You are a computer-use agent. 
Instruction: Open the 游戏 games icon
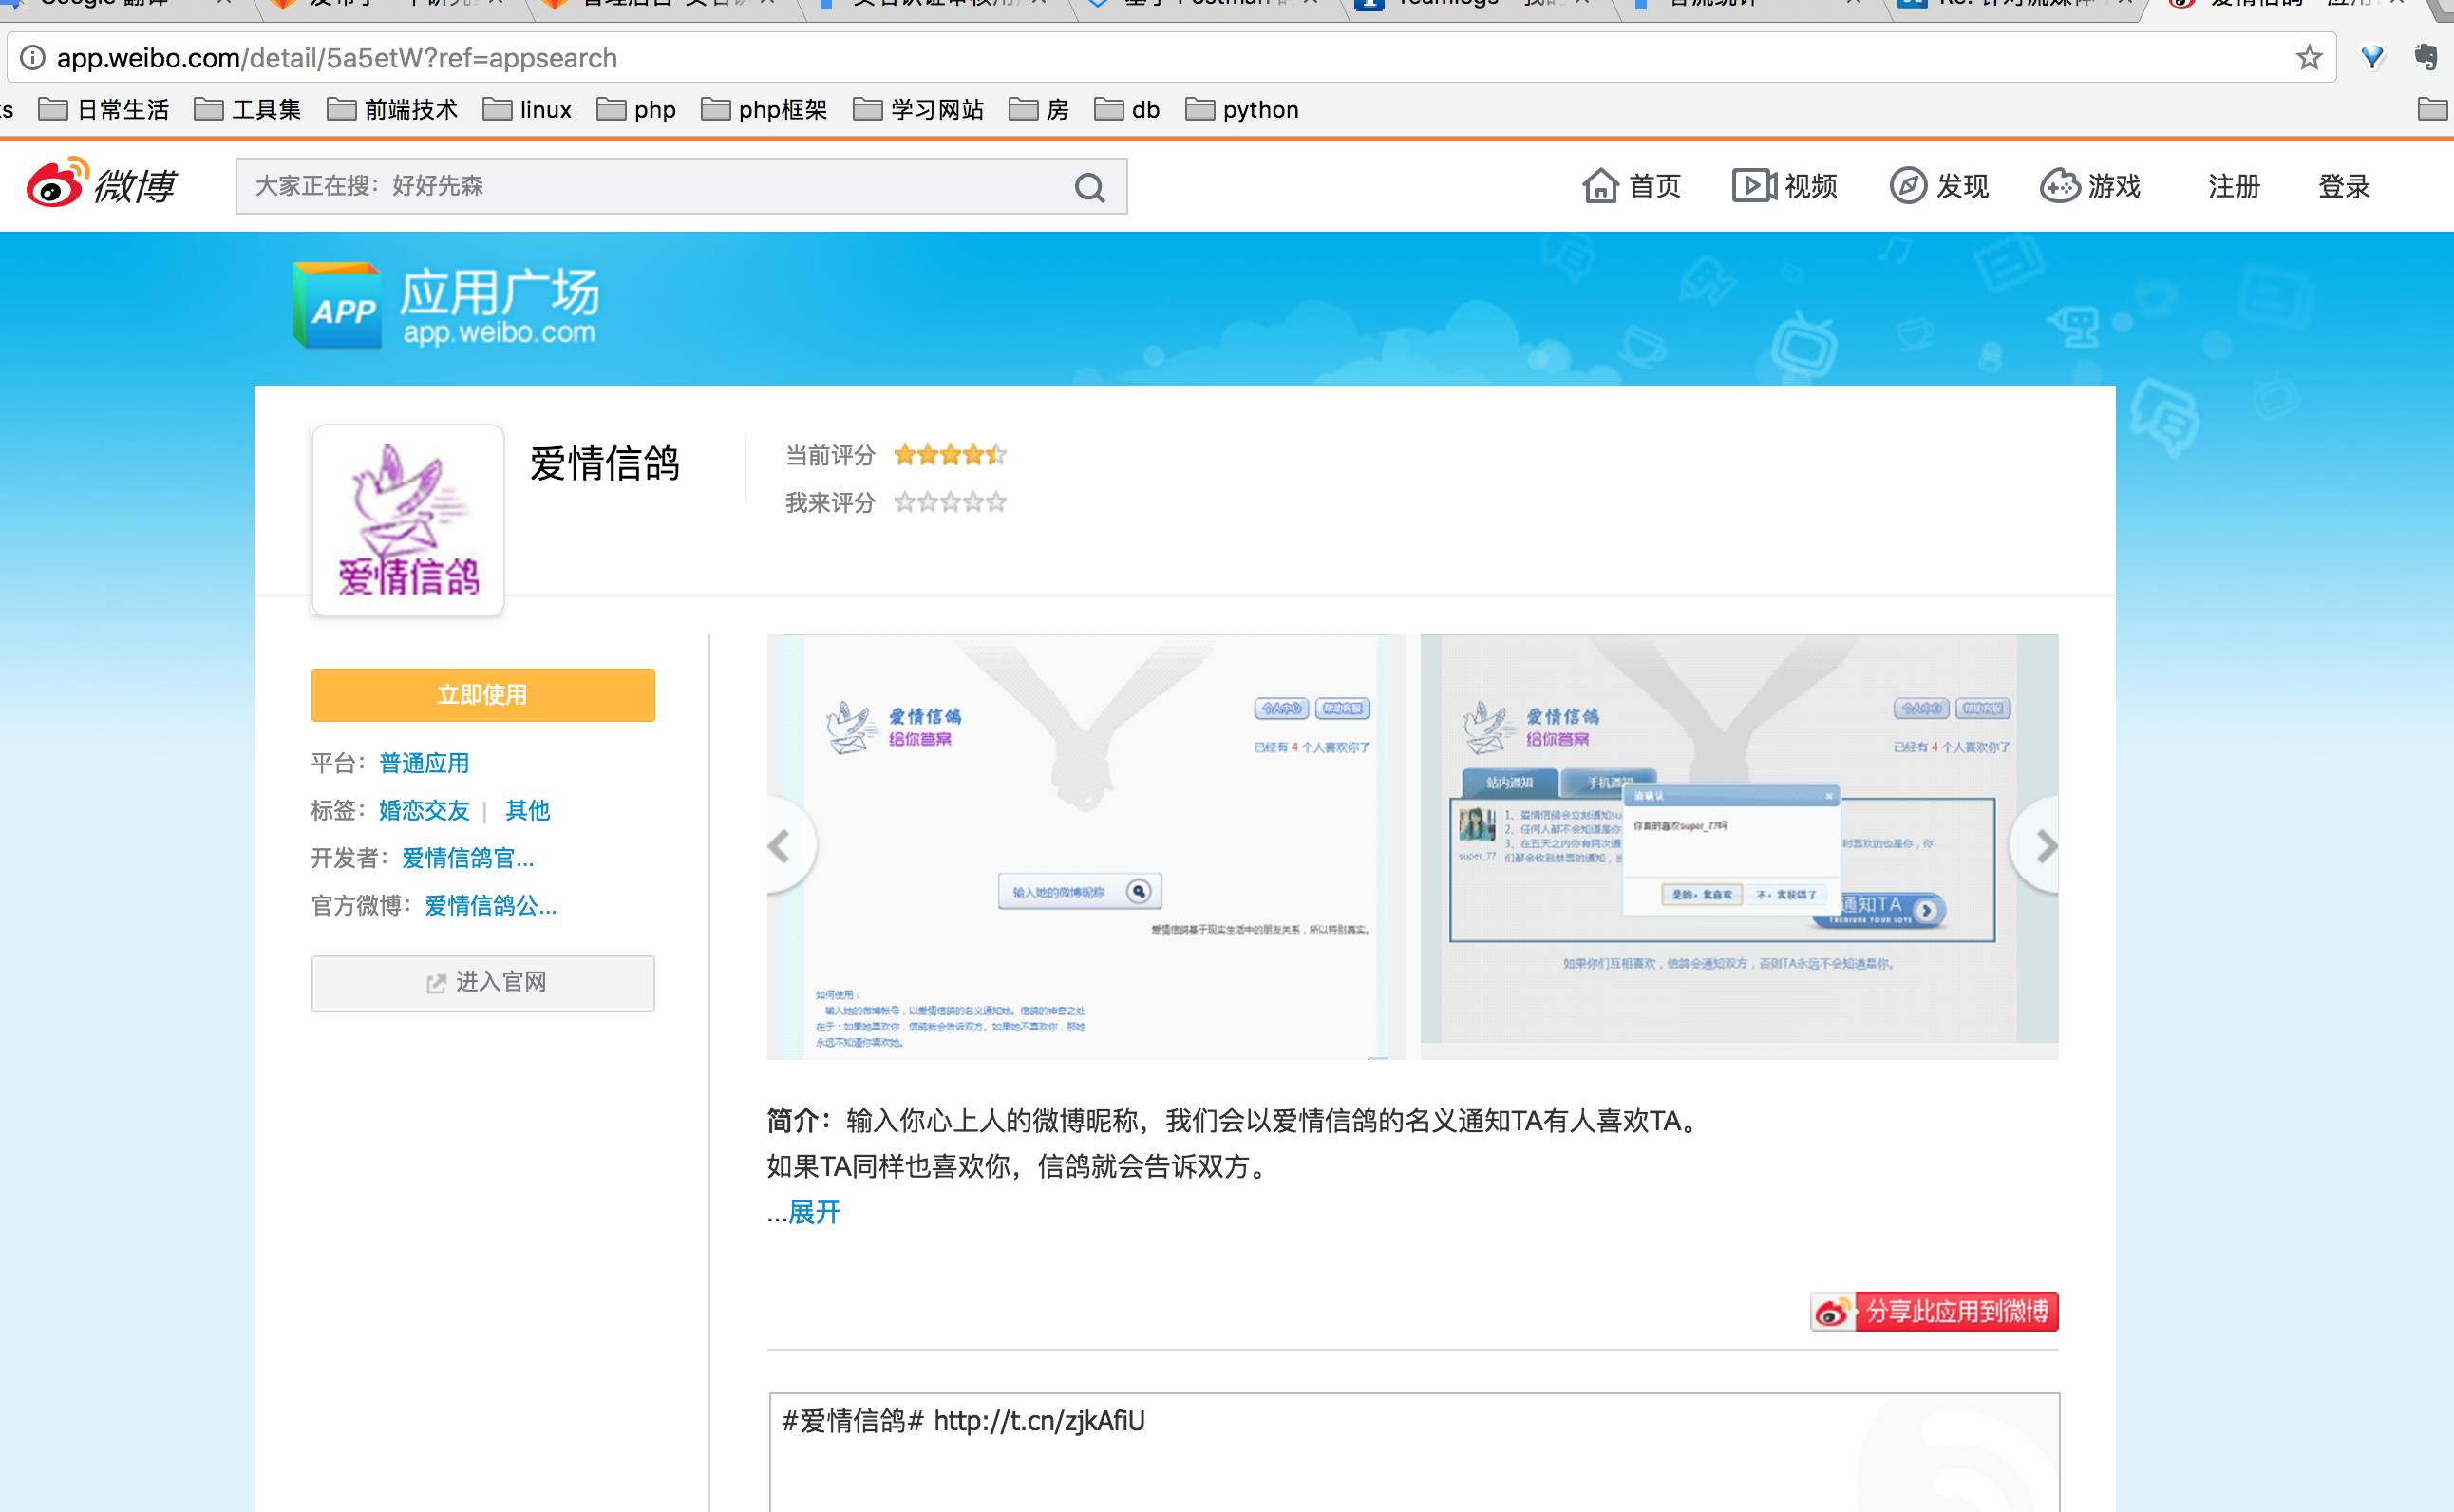2062,185
